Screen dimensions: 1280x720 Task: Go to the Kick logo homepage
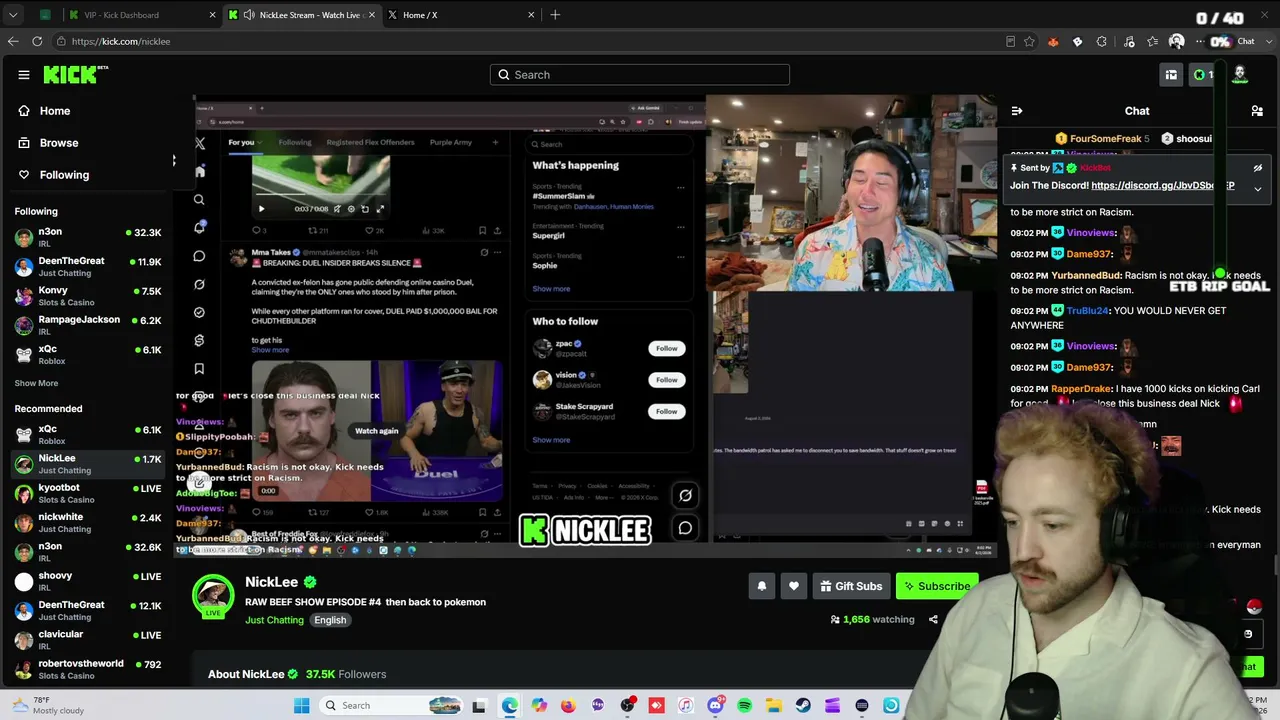tap(75, 75)
